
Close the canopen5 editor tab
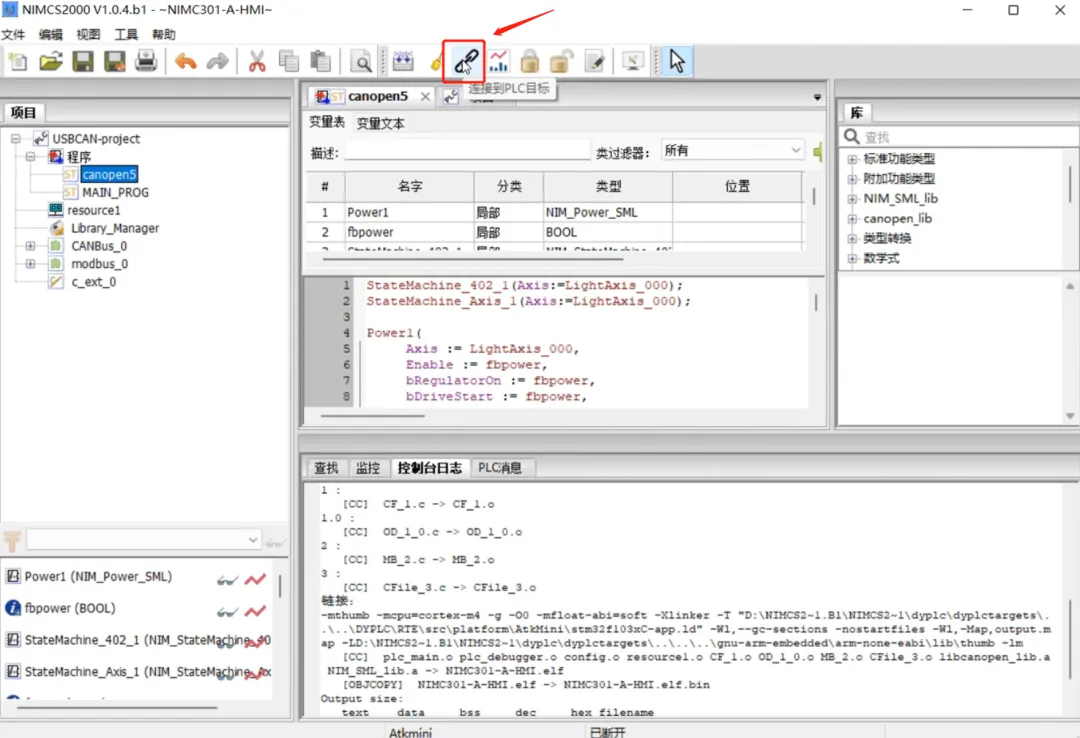point(426,96)
